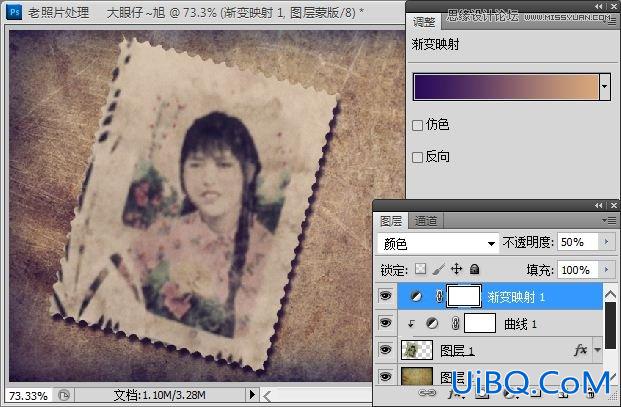Select the 调整 tab
The image size is (621, 407).
tap(424, 22)
